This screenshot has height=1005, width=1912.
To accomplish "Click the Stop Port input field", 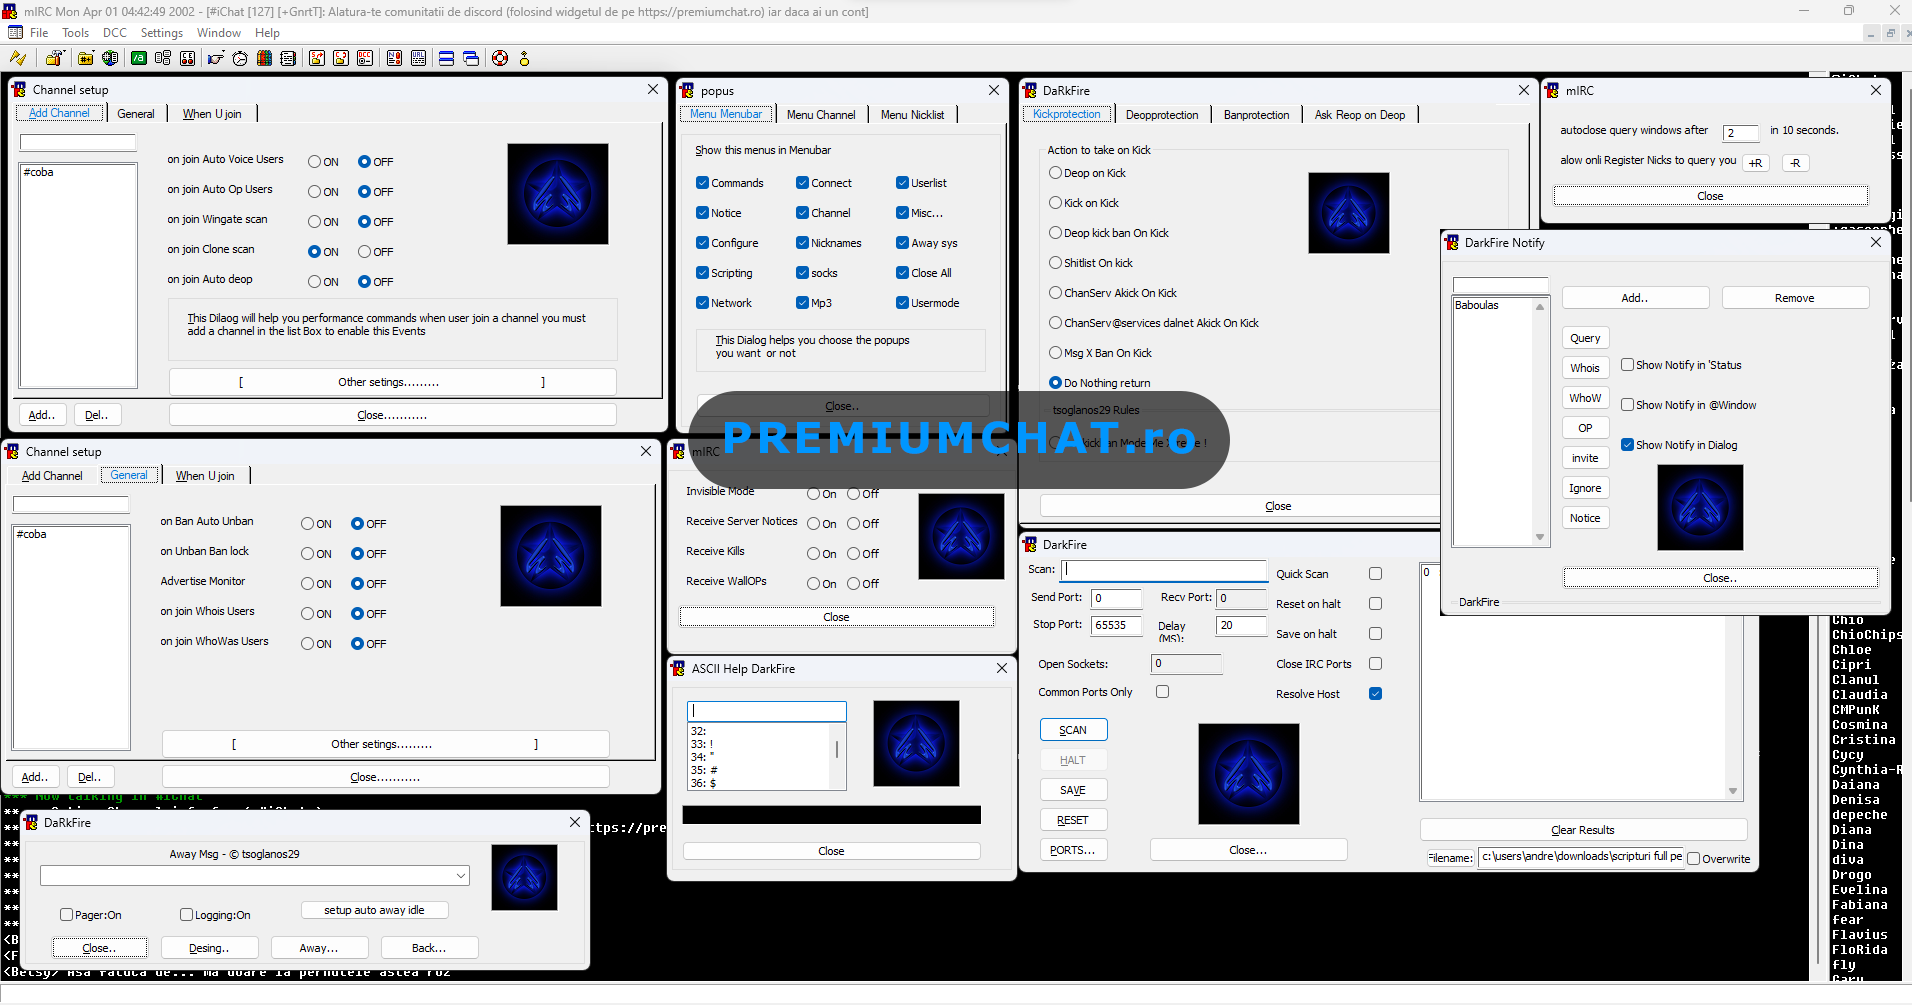I will click(1116, 625).
